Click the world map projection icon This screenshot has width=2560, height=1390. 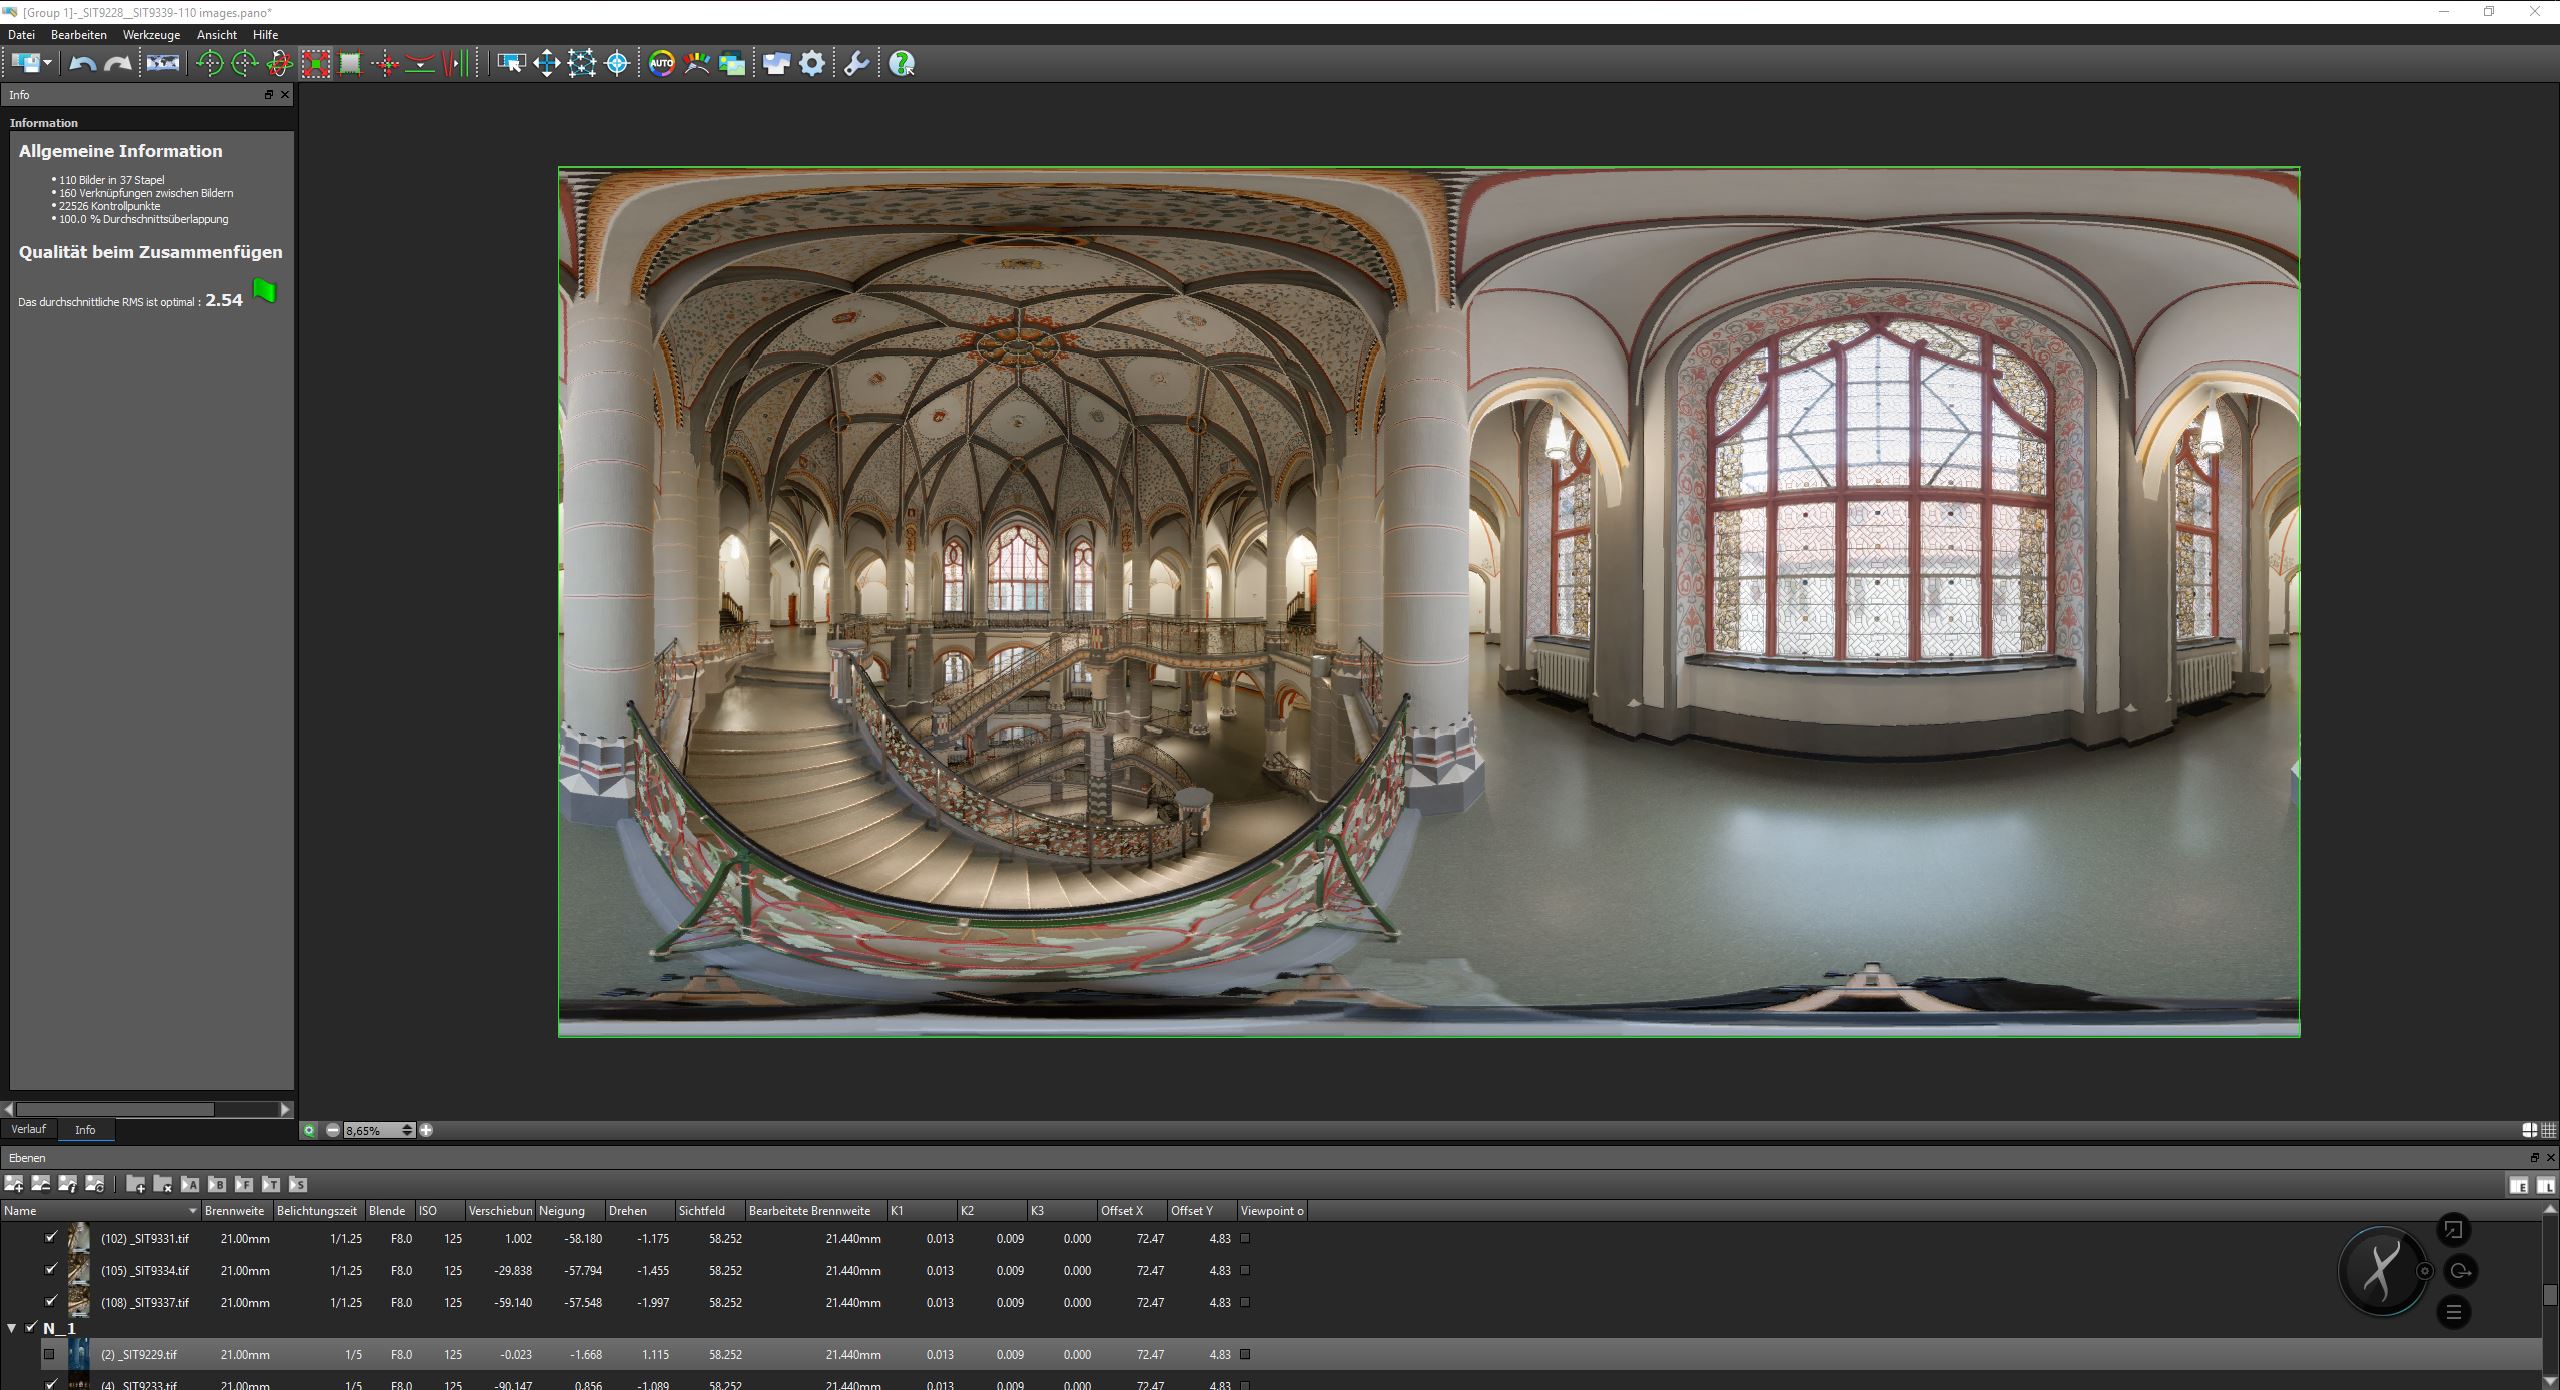[162, 64]
